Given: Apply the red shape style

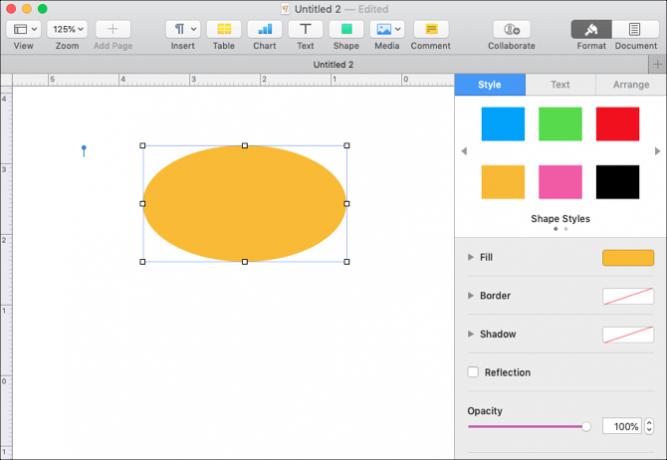Looking at the screenshot, I should [618, 124].
